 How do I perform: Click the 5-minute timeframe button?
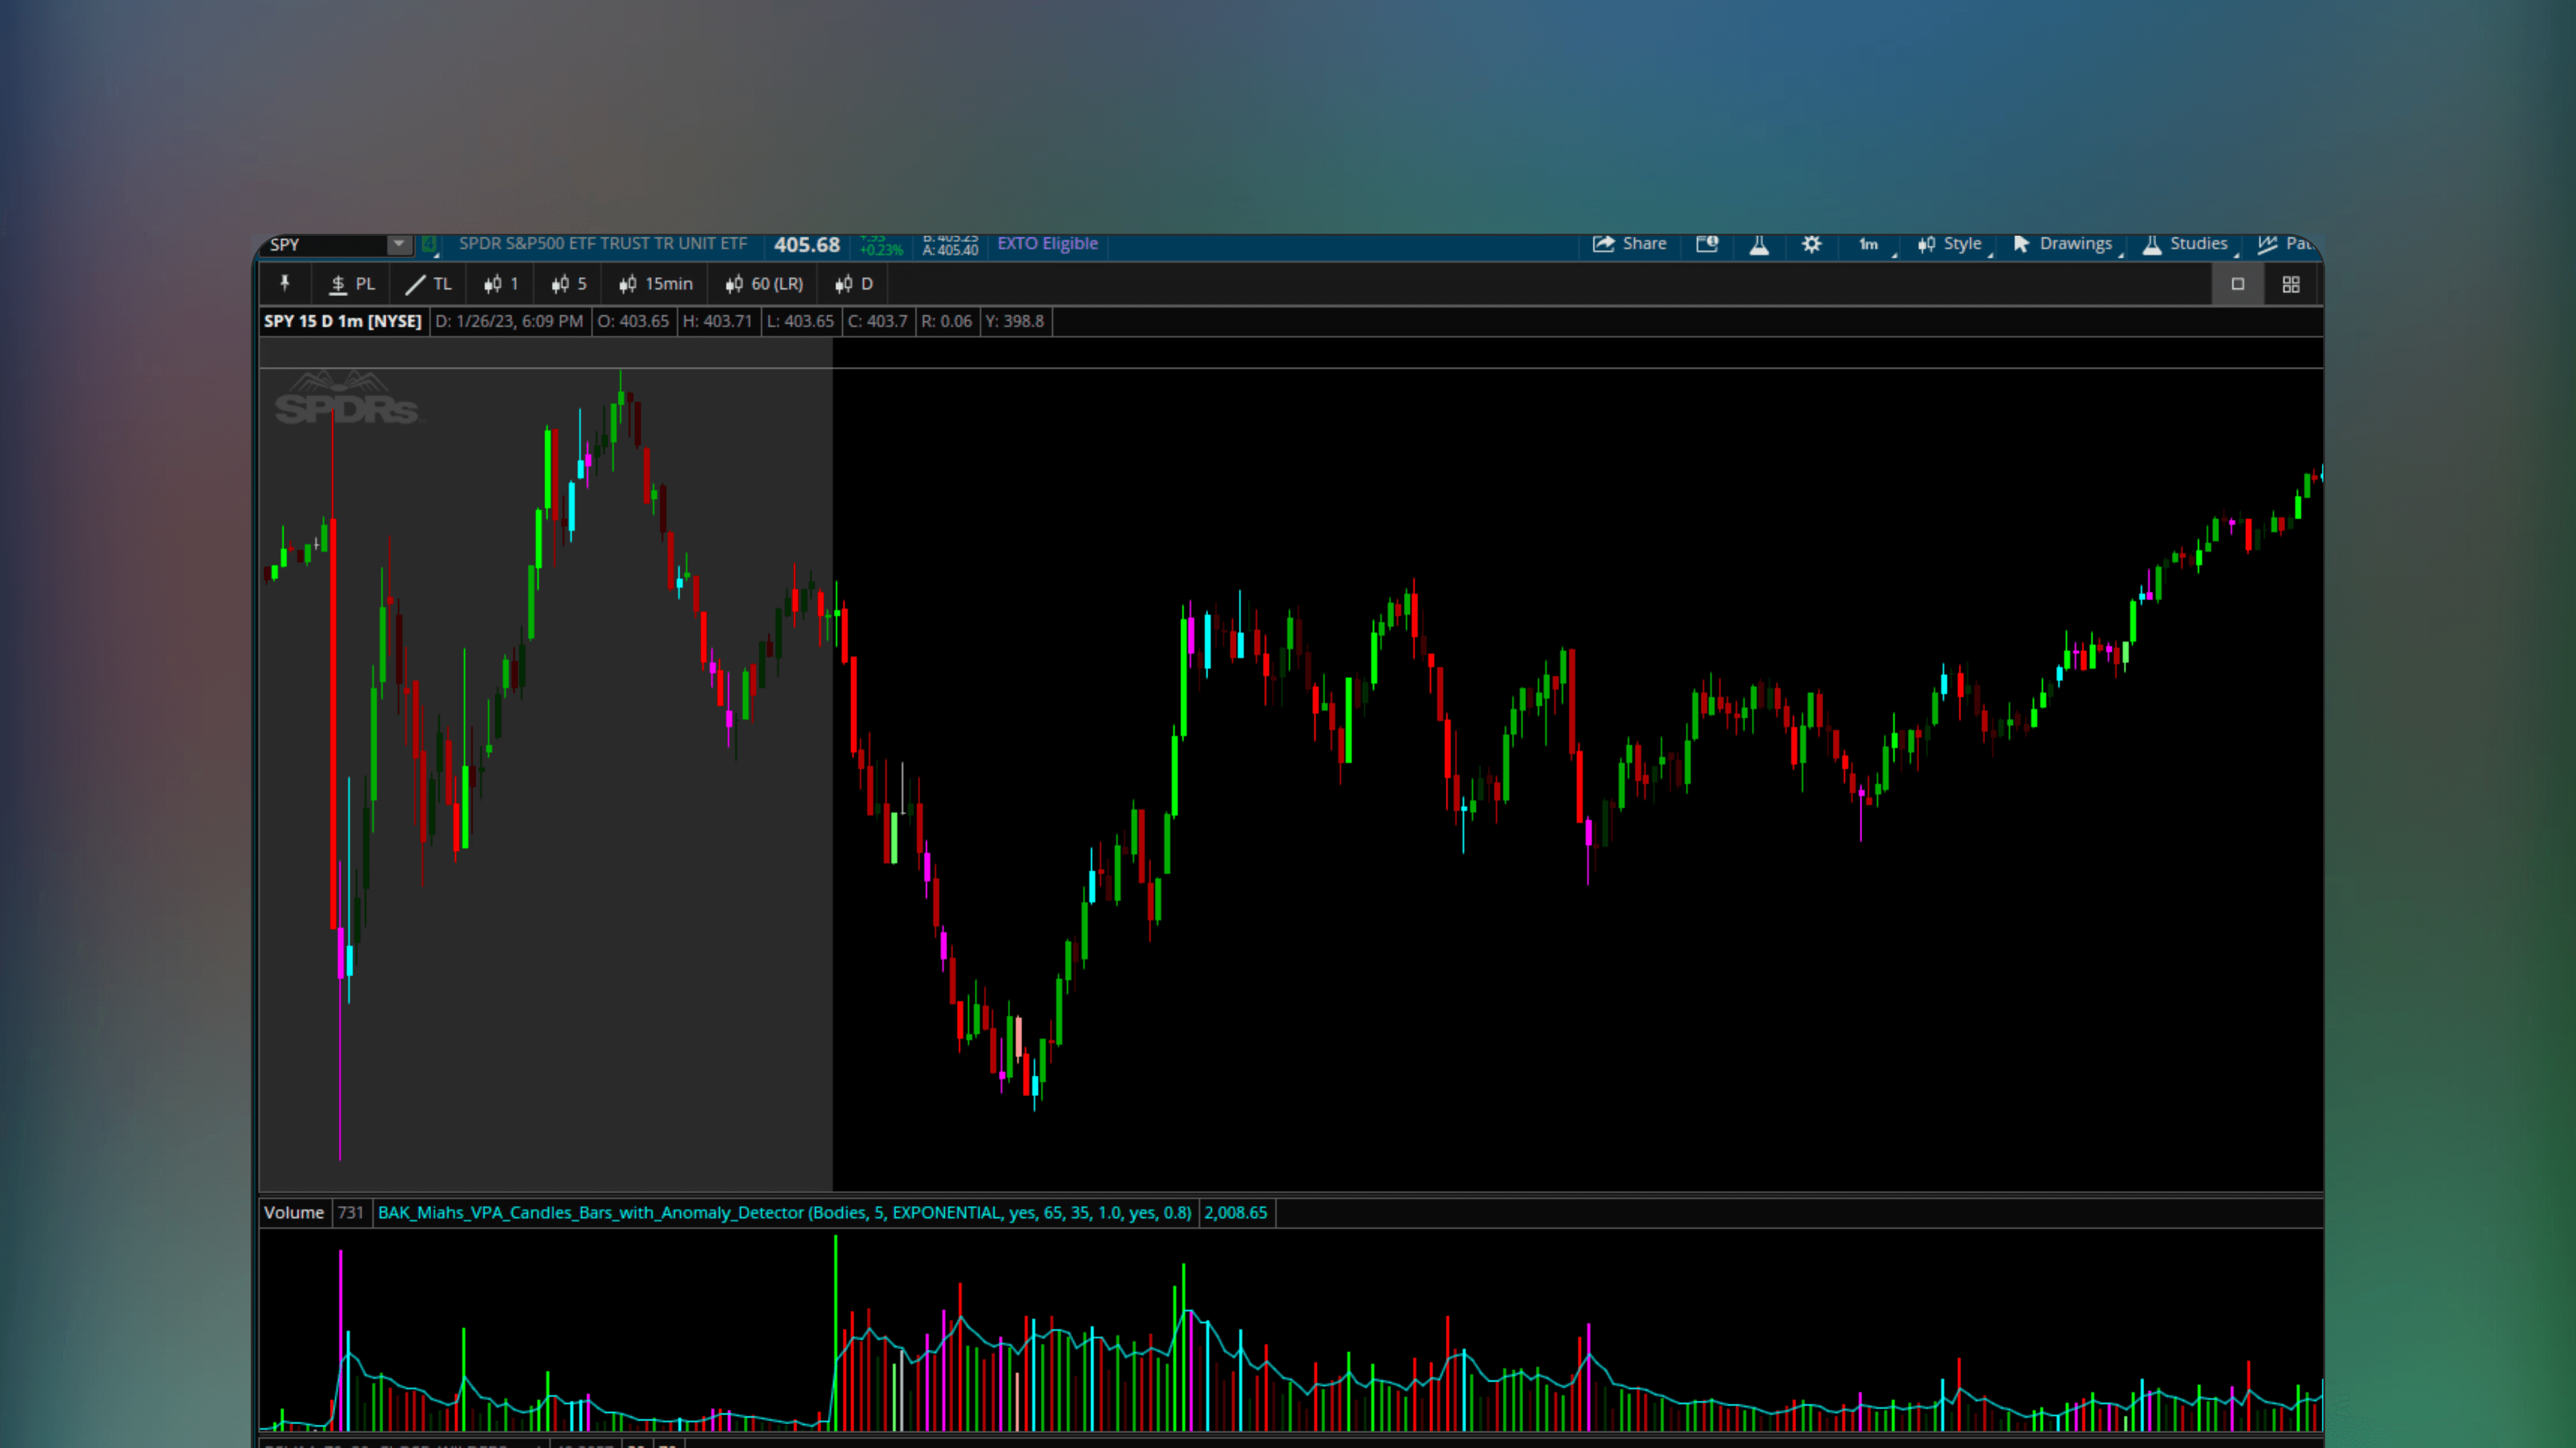[x=567, y=284]
